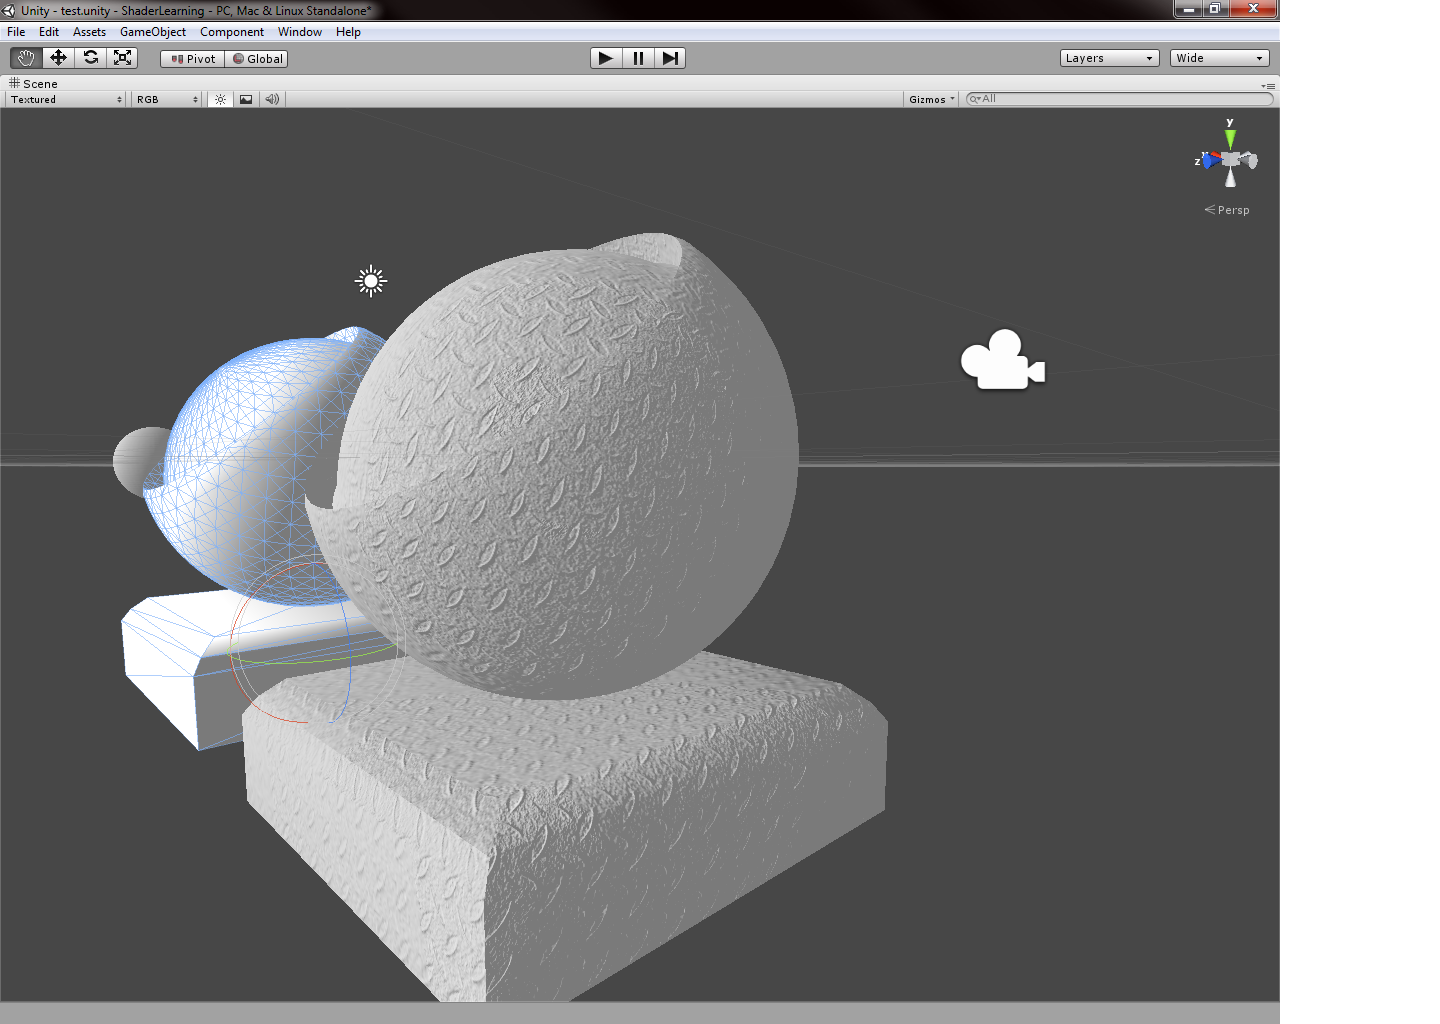
Task: Open the Component menu
Action: [232, 32]
